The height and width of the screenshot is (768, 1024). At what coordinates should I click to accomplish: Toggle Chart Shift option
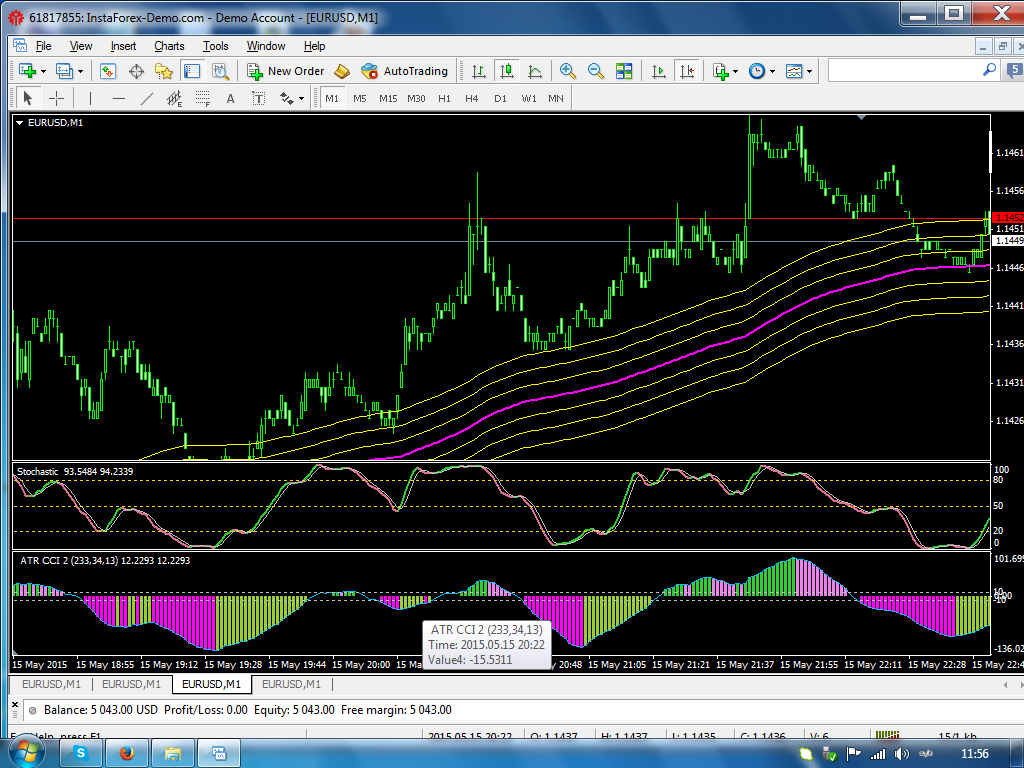(687, 71)
